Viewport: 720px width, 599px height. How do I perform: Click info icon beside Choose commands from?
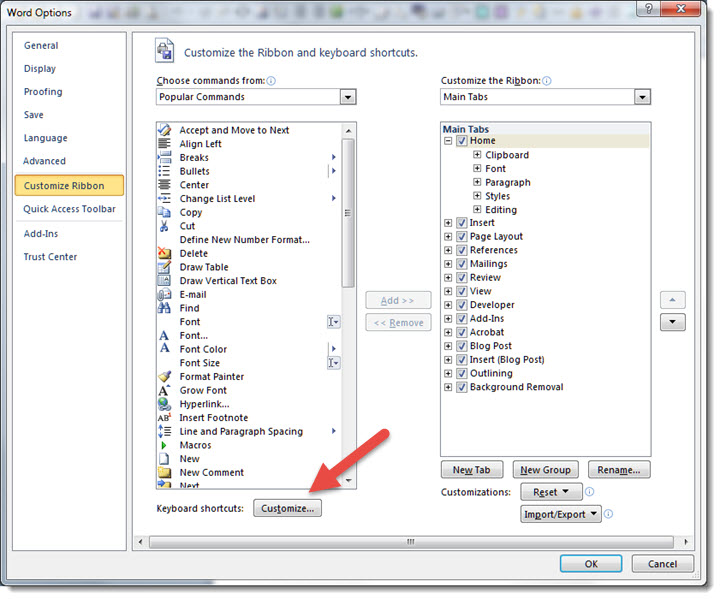pos(271,81)
